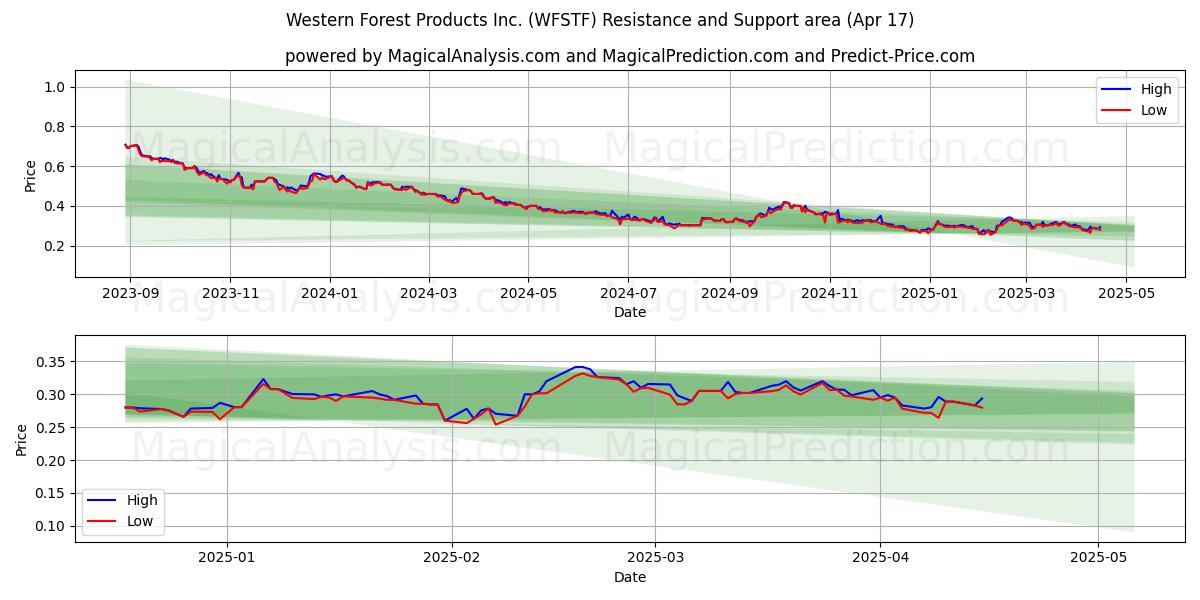The image size is (1200, 600).
Task: Click the '0.35' y-axis tick in bottom chart
Action: pyautogui.click(x=52, y=362)
